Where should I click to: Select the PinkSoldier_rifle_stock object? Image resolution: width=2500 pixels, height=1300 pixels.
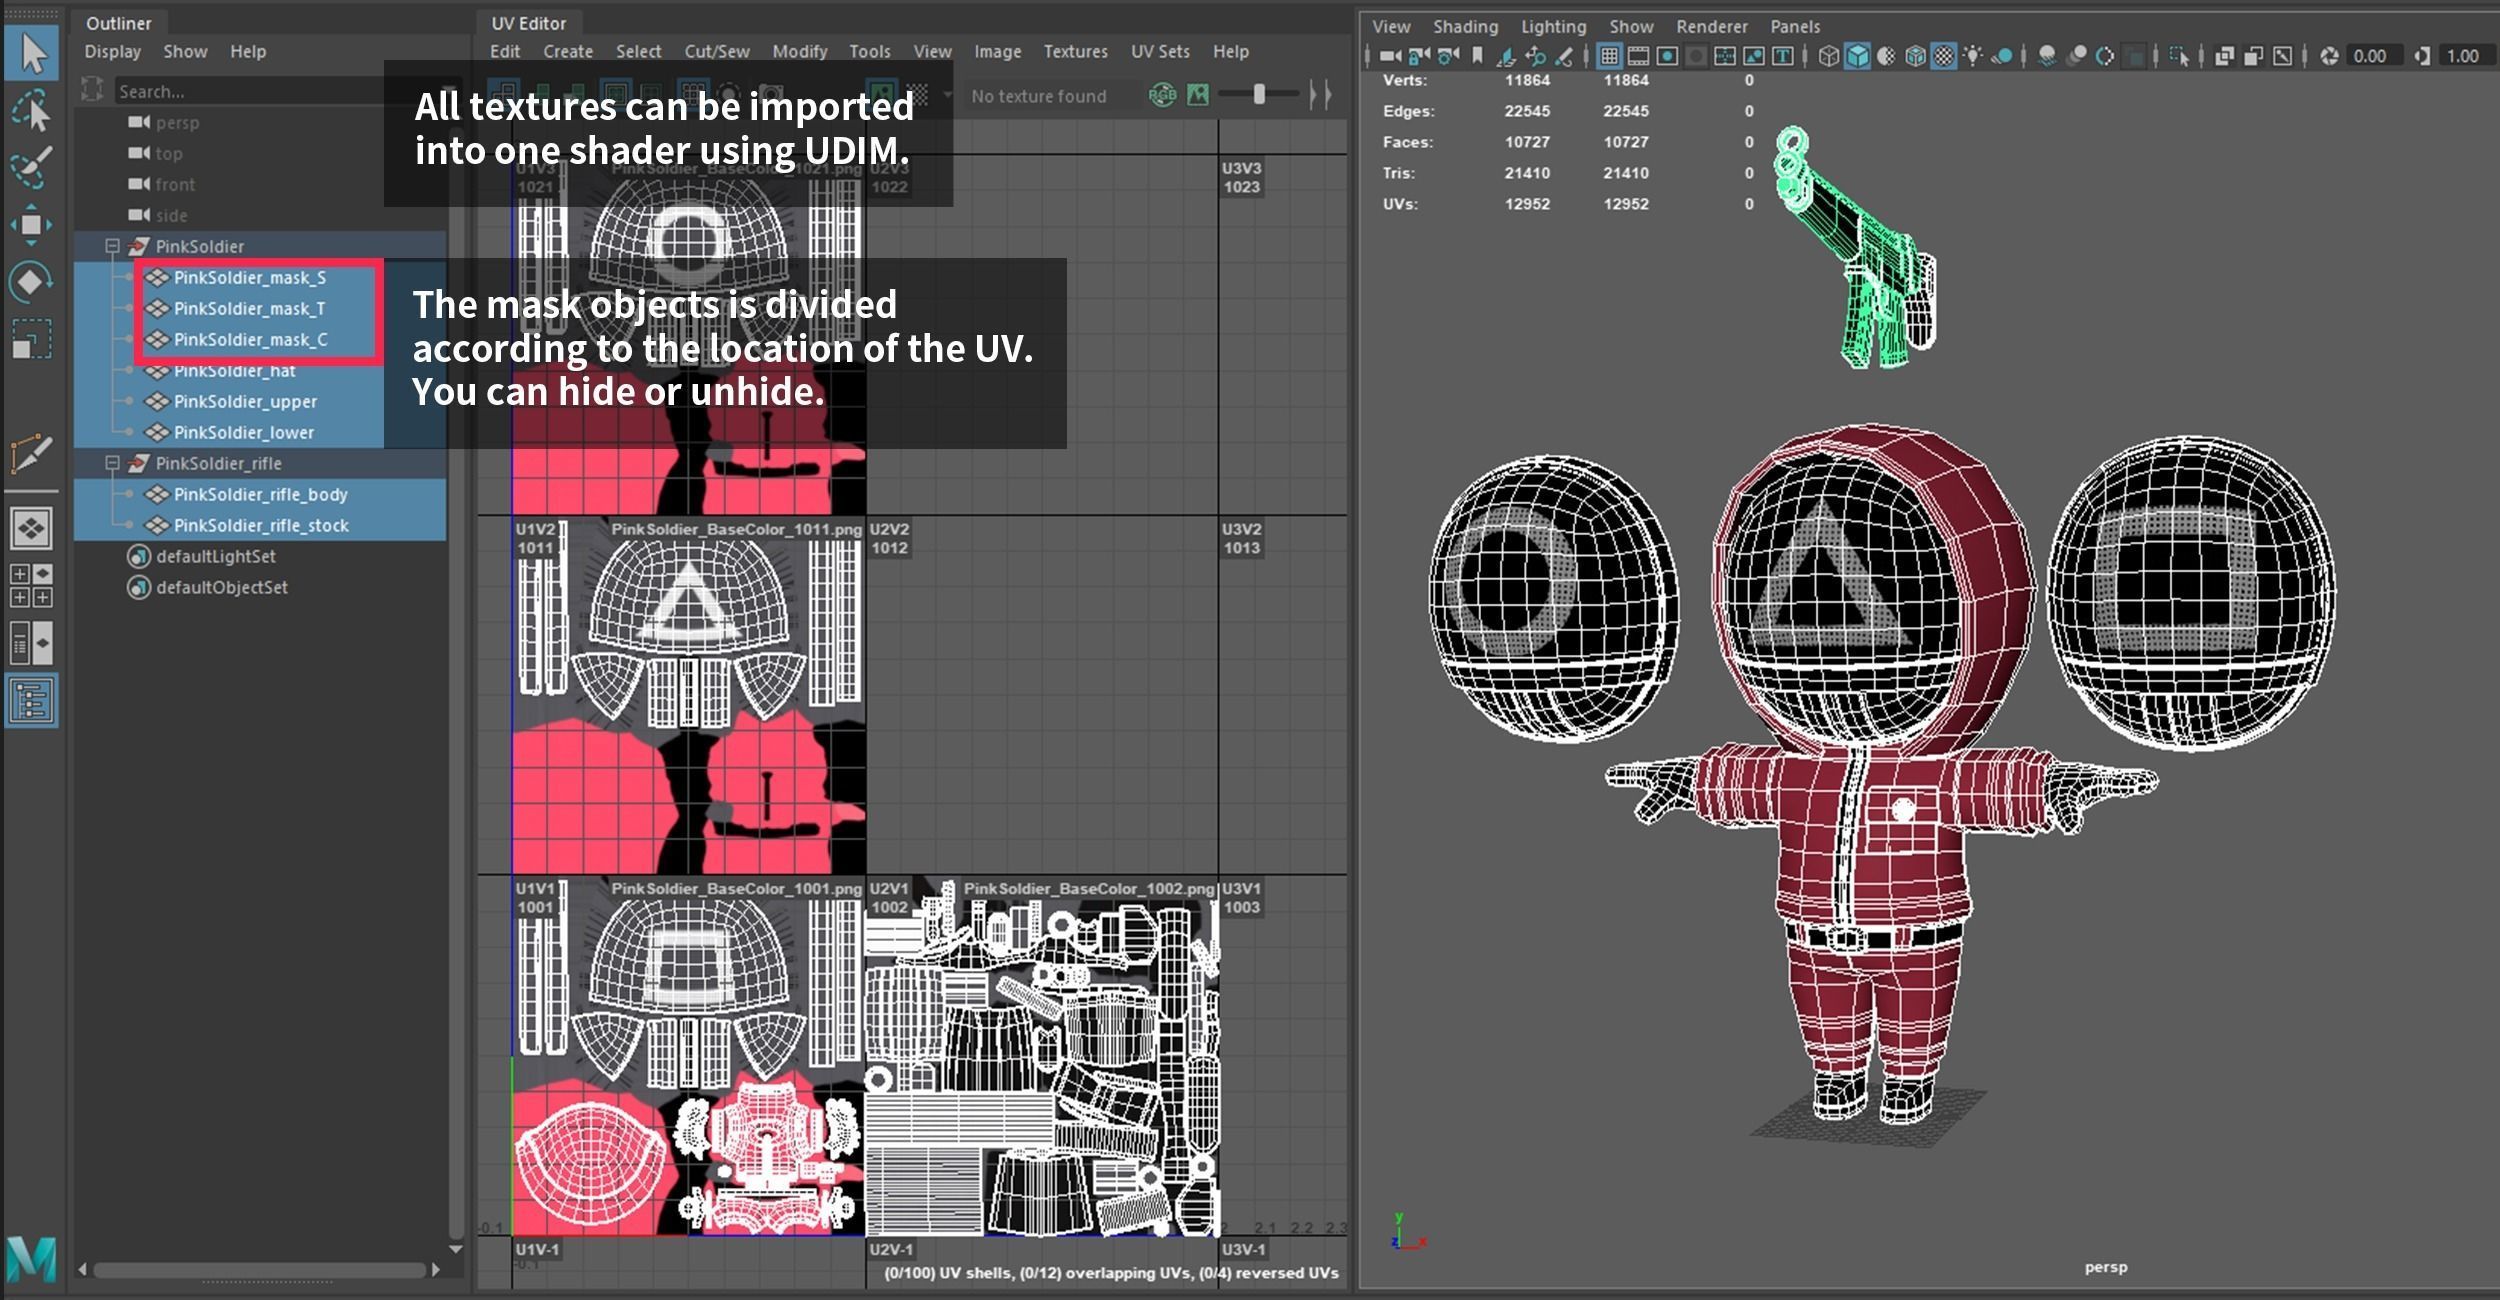pos(260,525)
